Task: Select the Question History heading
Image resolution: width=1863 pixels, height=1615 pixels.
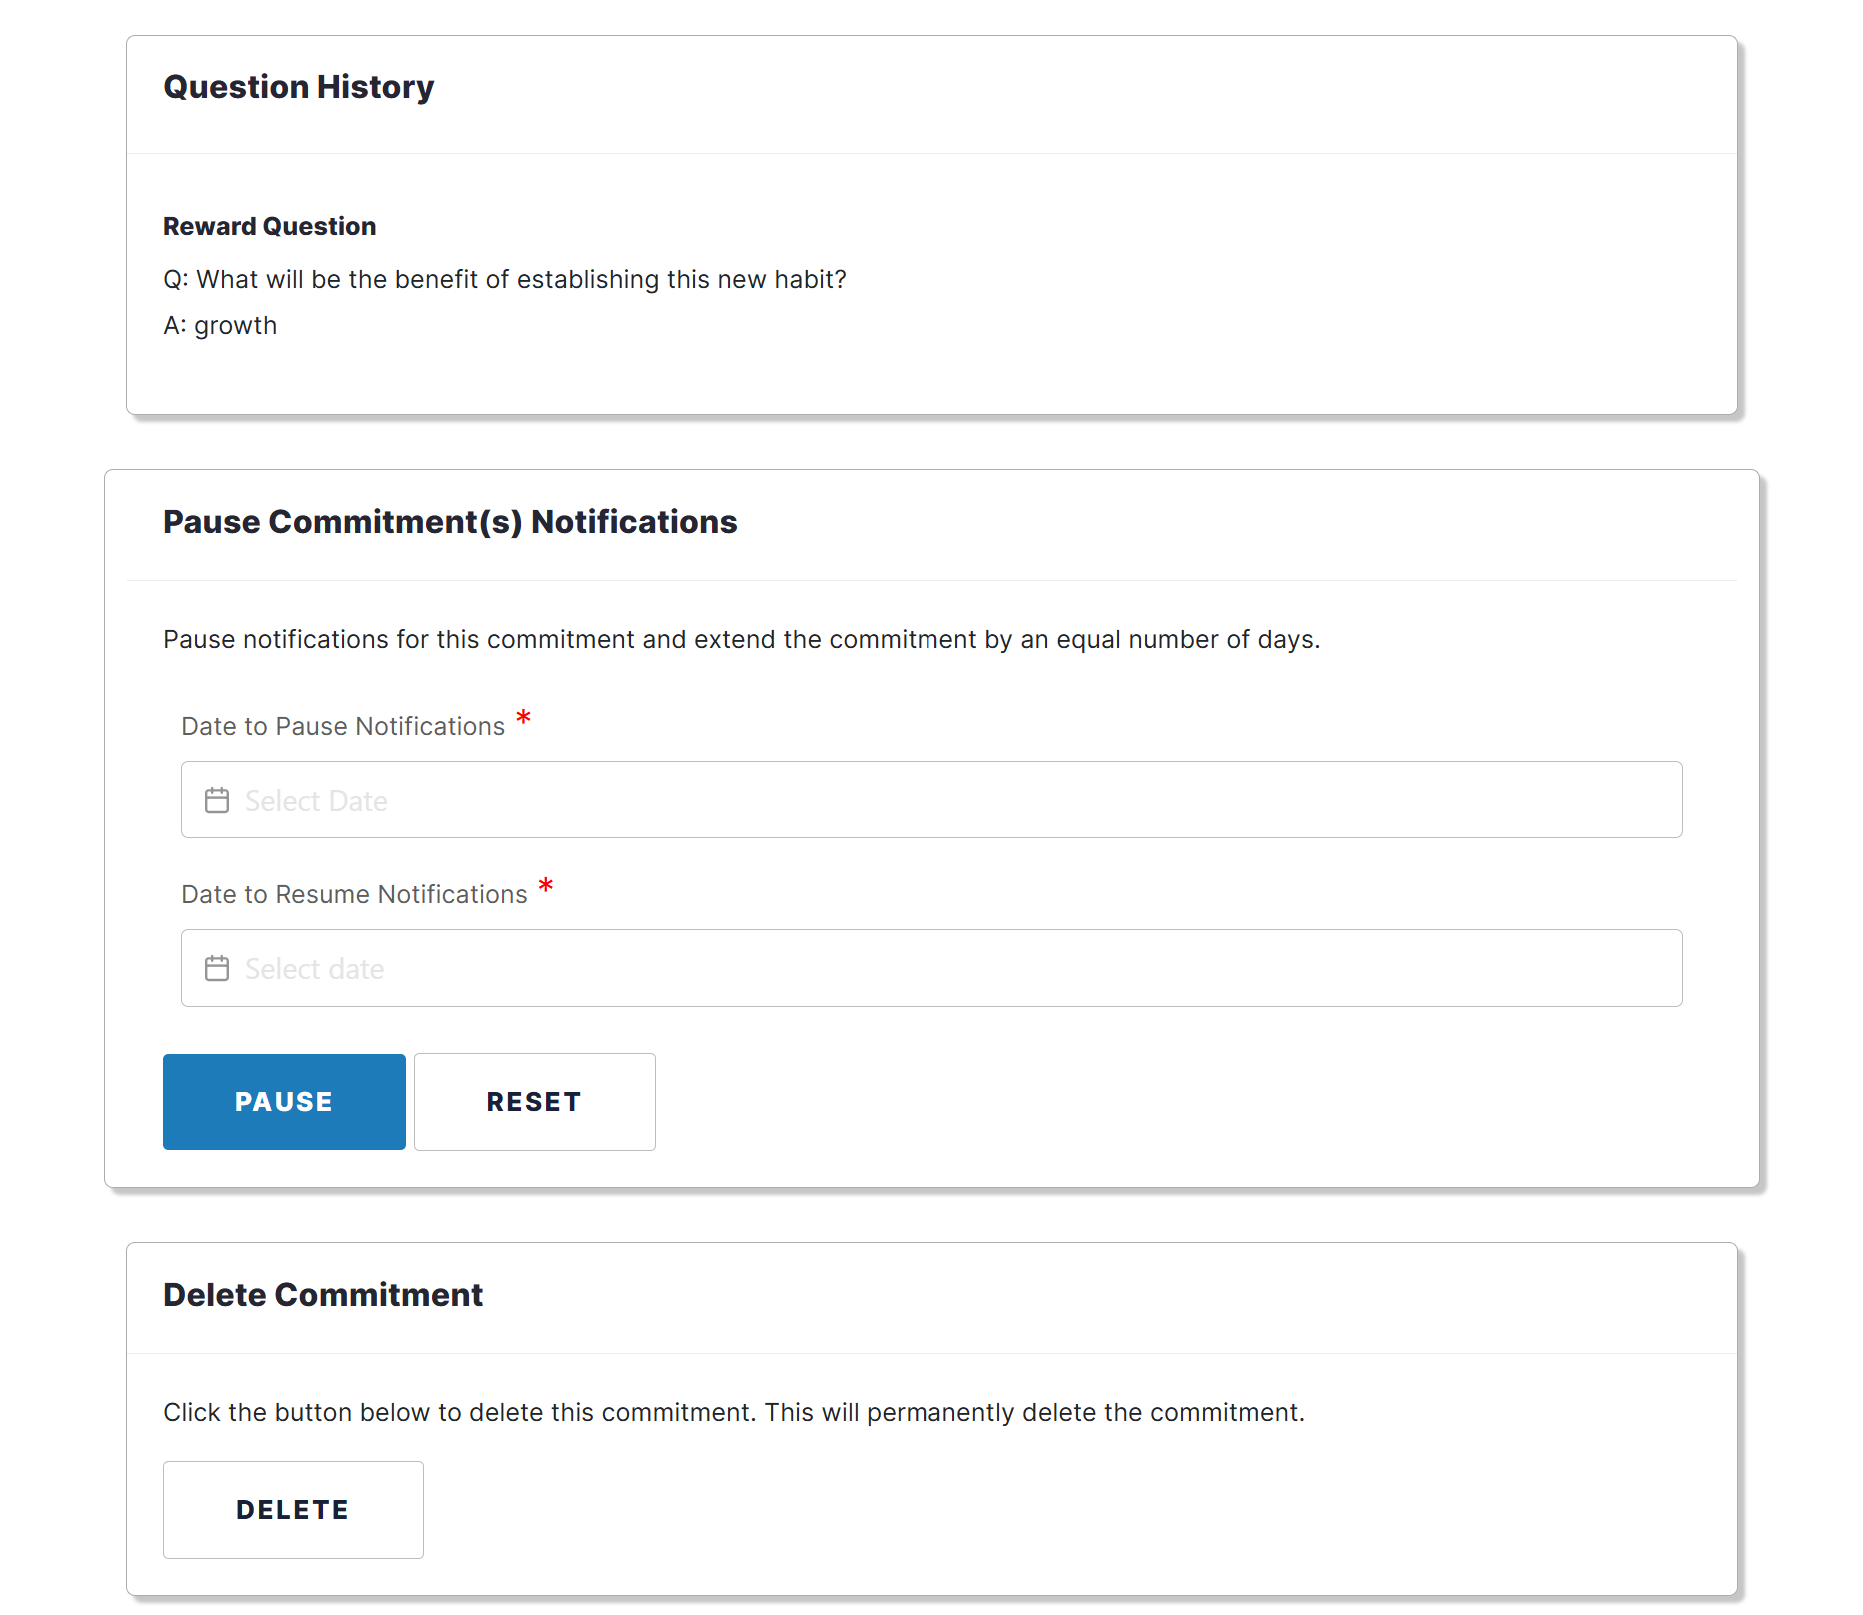Action: [299, 87]
